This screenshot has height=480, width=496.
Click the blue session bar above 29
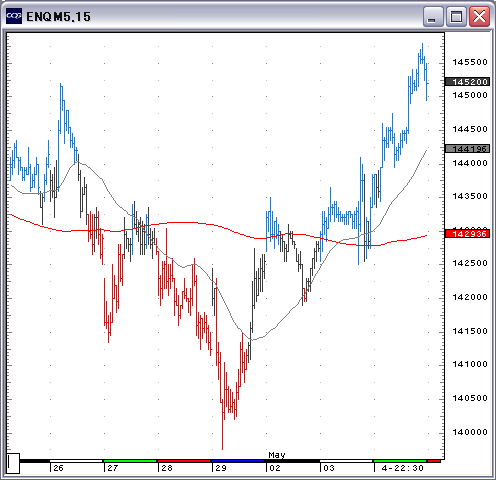coord(238,461)
